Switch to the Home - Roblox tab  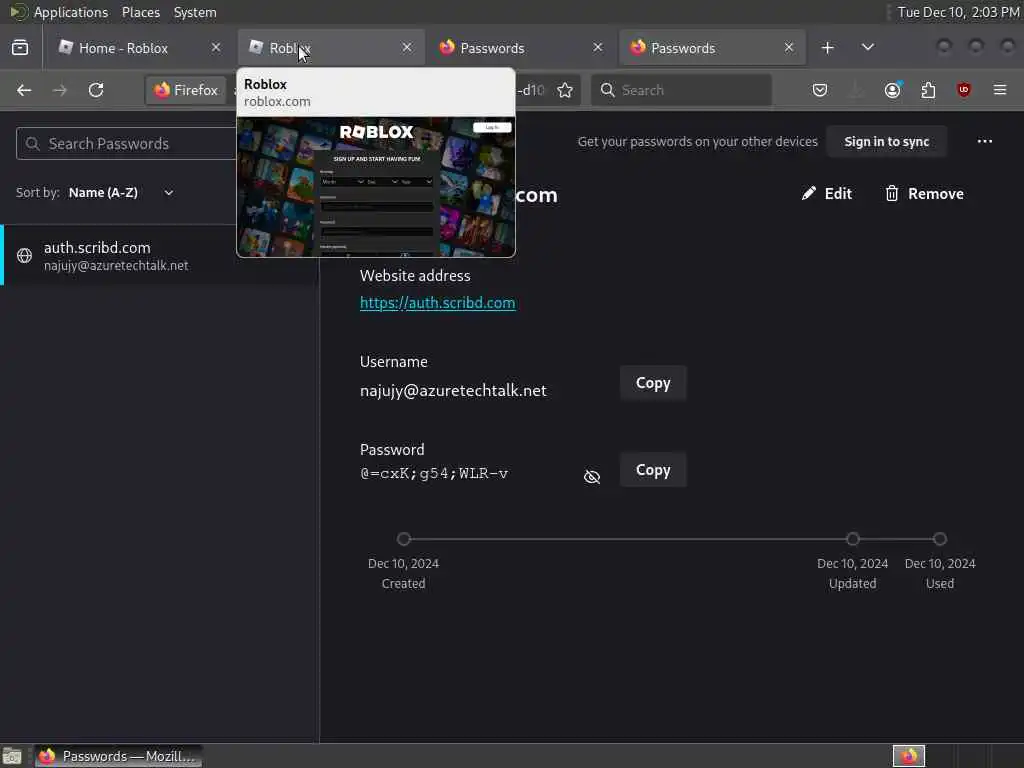point(139,48)
